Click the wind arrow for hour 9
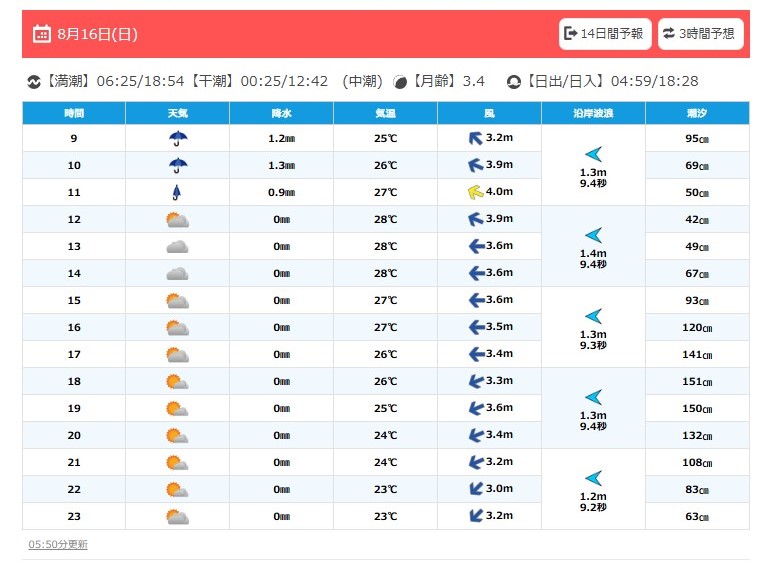 [x=476, y=138]
